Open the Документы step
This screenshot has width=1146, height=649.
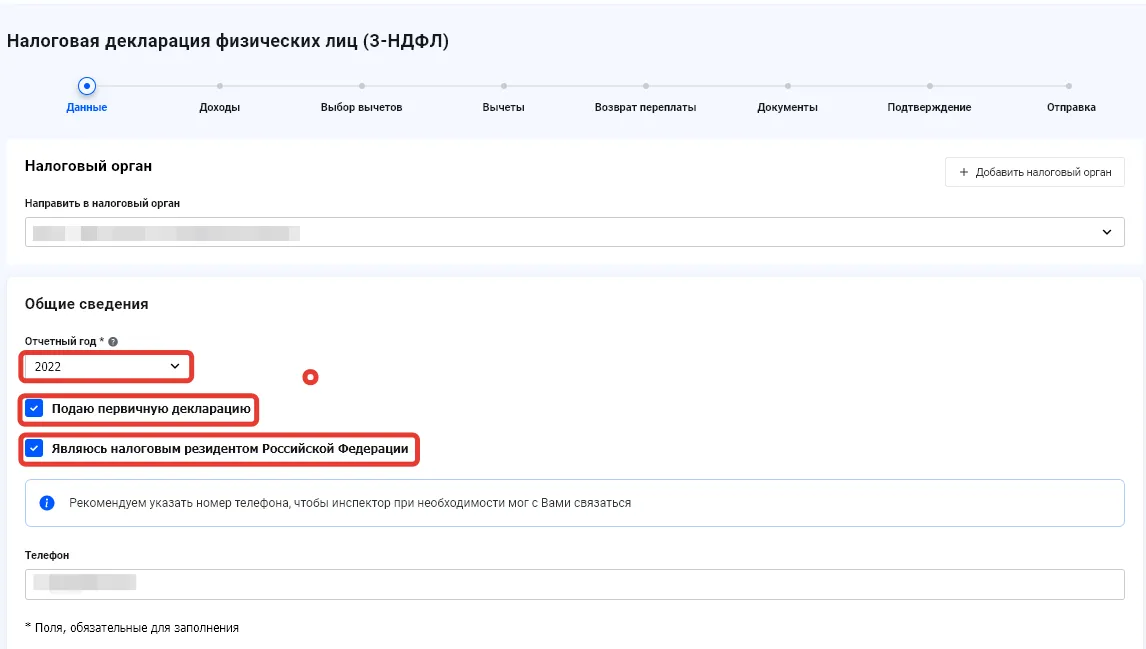tap(787, 107)
